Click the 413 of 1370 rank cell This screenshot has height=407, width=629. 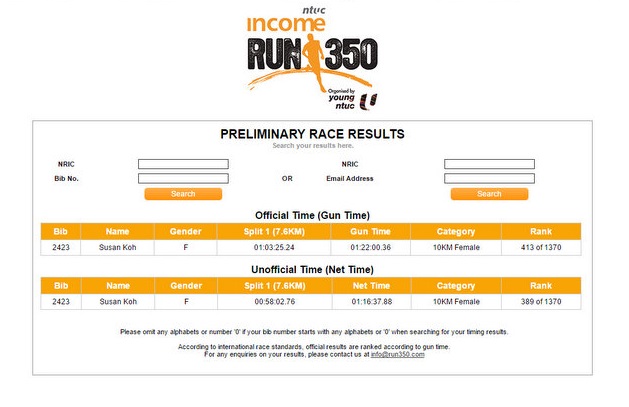tap(541, 247)
